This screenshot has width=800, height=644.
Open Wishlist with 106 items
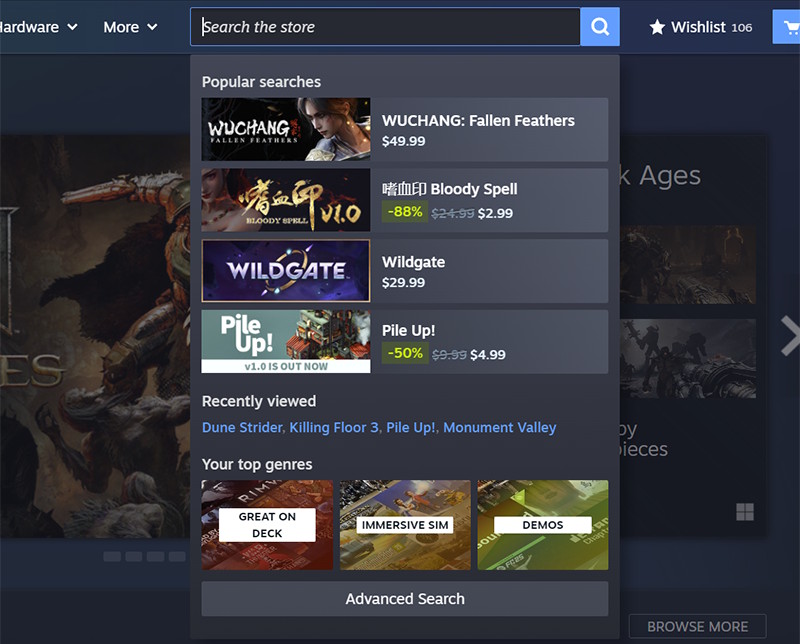(x=701, y=27)
